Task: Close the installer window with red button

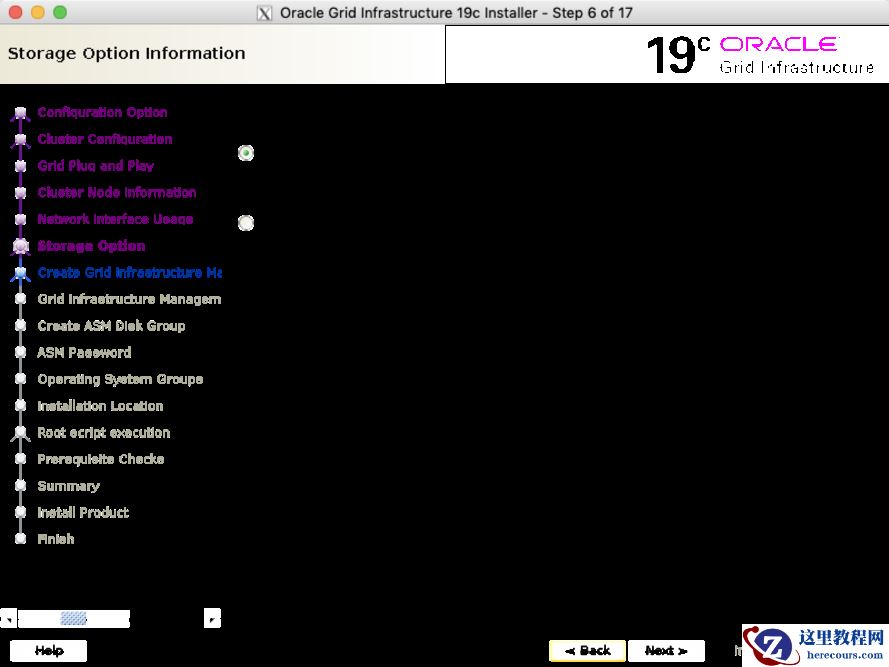Action: coord(16,12)
